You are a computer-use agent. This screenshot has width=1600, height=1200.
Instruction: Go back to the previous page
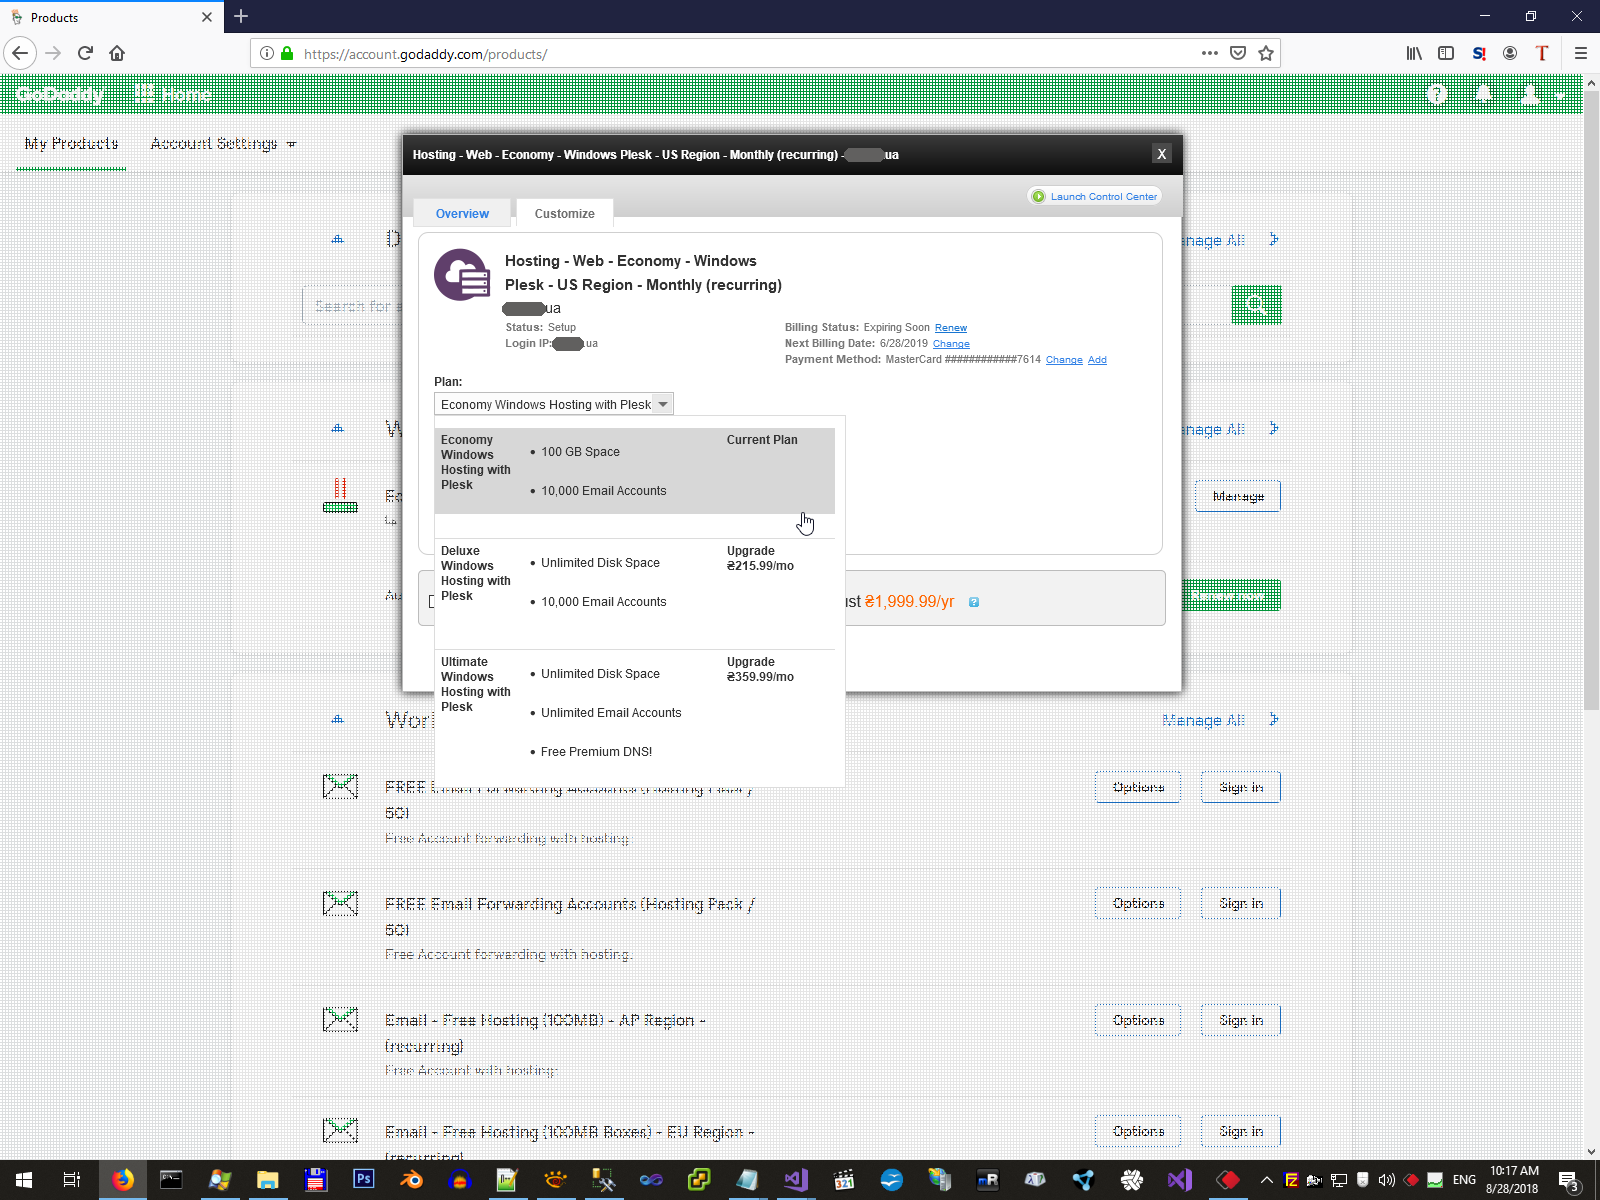pos(20,53)
